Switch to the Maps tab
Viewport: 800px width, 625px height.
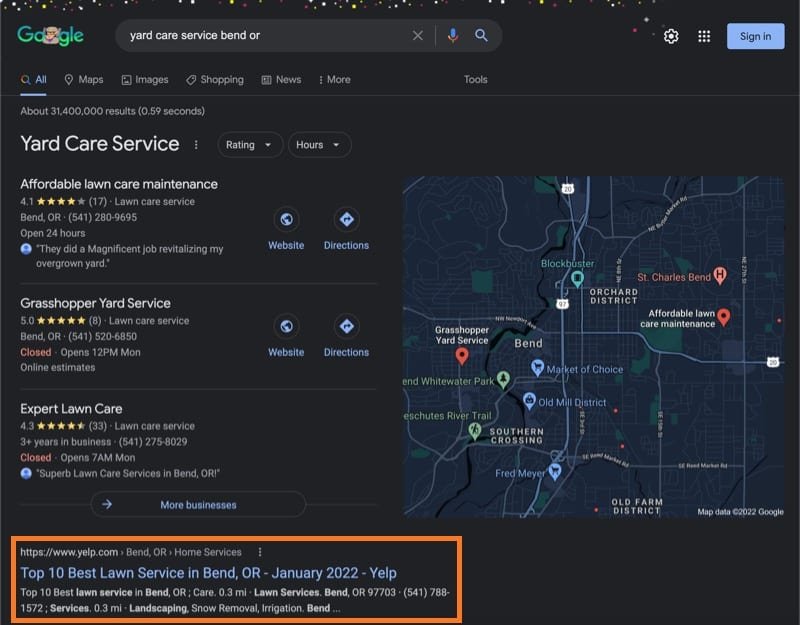pos(84,80)
